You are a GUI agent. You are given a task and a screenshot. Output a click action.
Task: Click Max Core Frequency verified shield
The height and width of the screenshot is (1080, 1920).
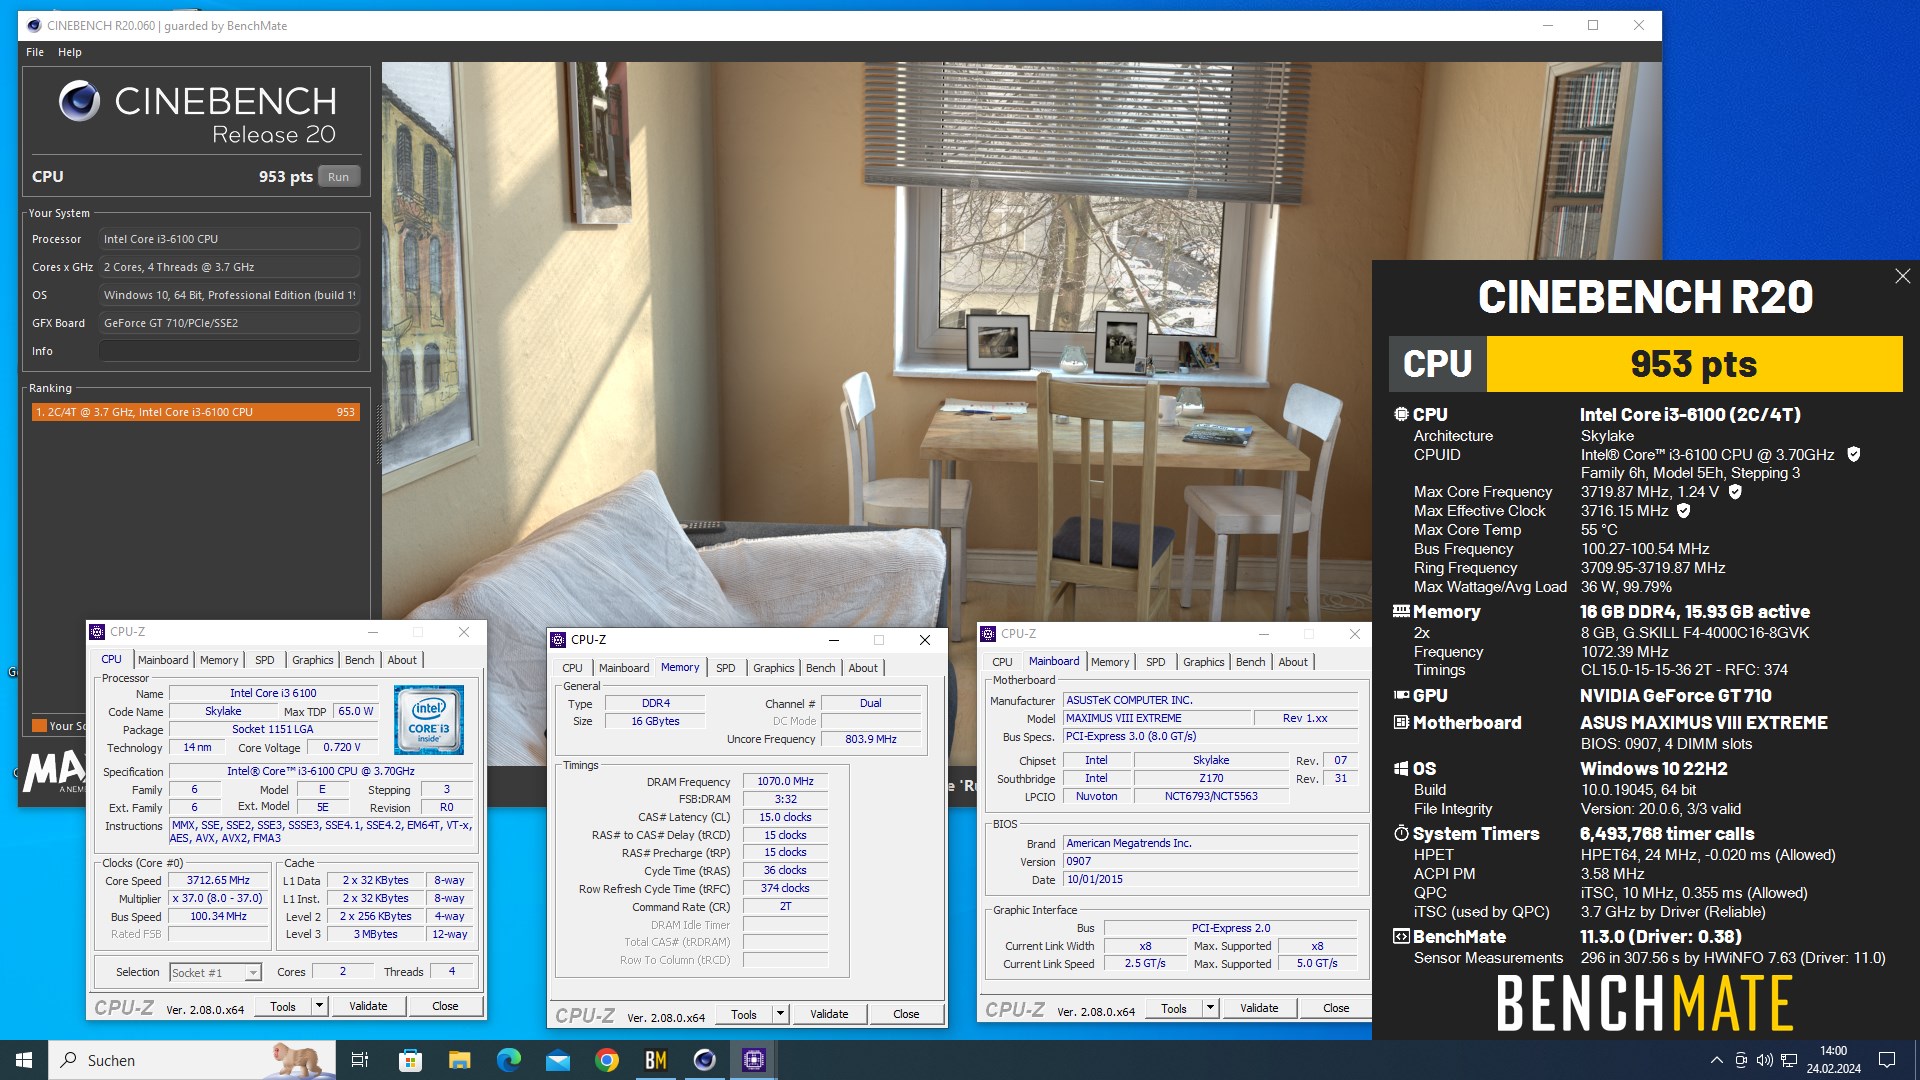(x=1735, y=492)
